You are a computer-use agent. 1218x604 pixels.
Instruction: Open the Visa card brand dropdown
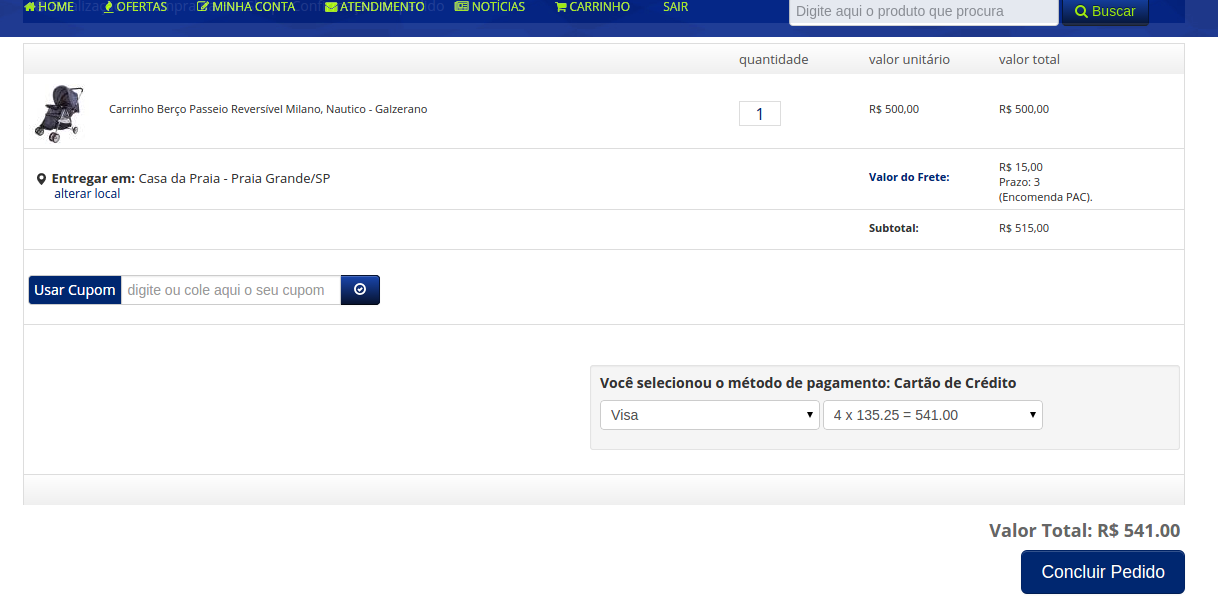[710, 415]
